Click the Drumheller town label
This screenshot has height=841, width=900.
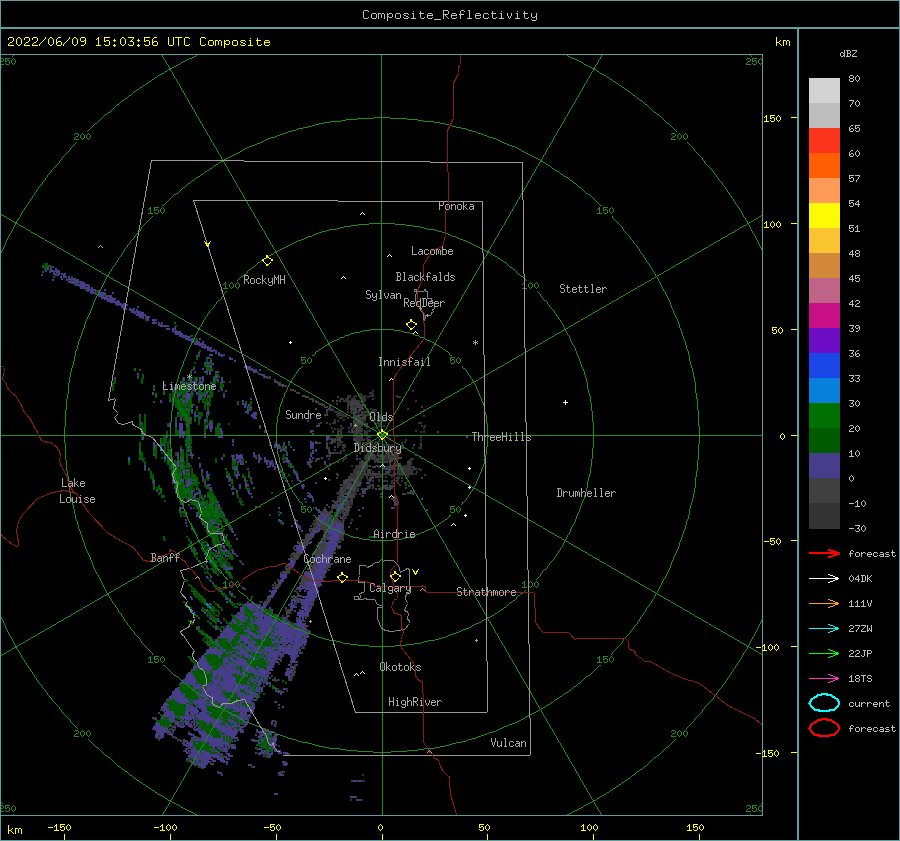pos(586,493)
